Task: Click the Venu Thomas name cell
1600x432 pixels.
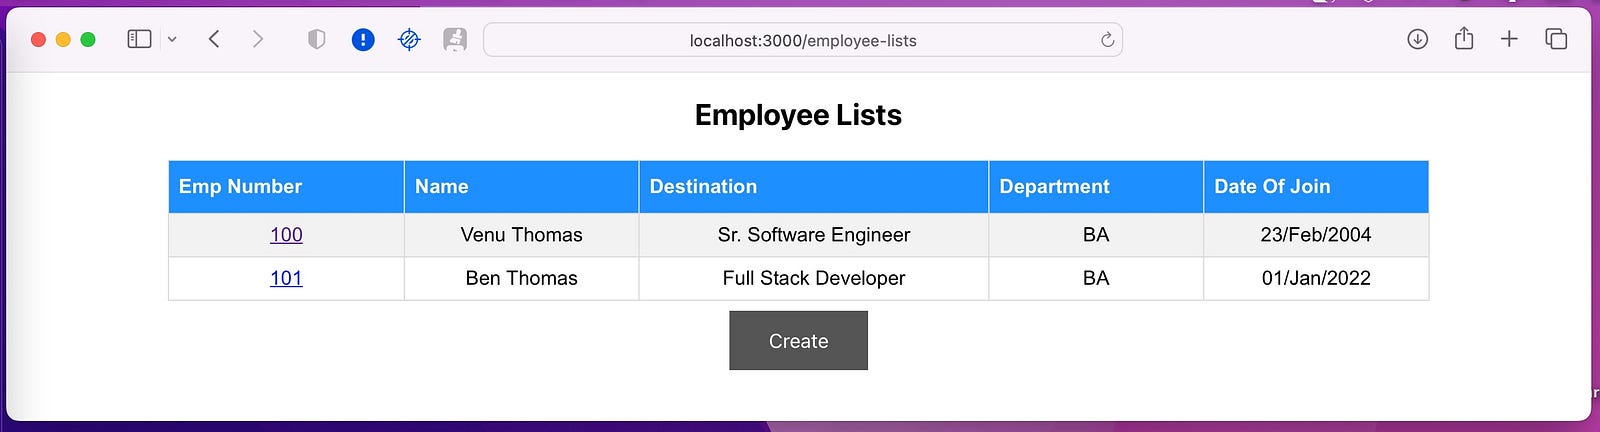Action: pyautogui.click(x=521, y=235)
